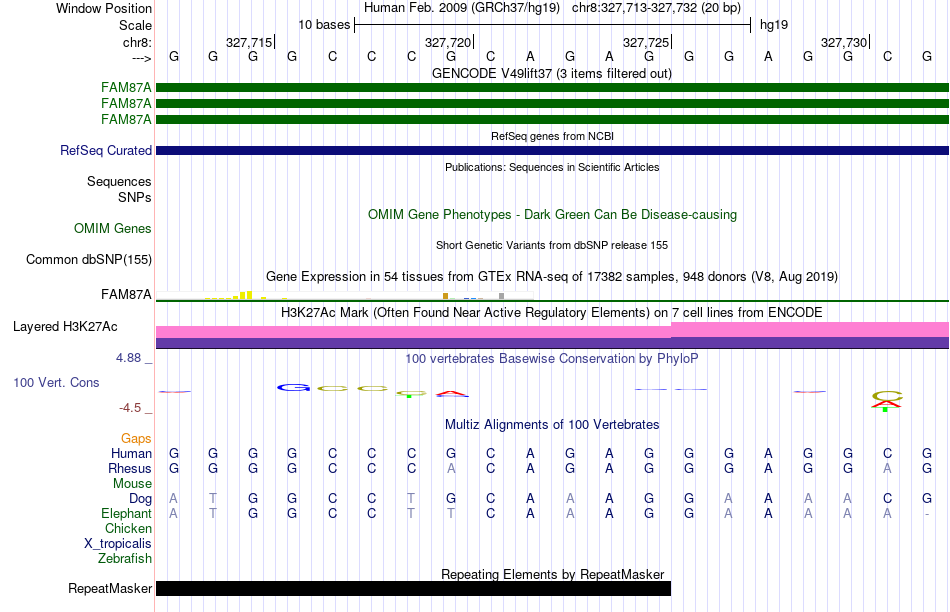Viewport: 950px width, 612px height.
Task: Click the OMIM Genes track label
Action: tap(113, 228)
